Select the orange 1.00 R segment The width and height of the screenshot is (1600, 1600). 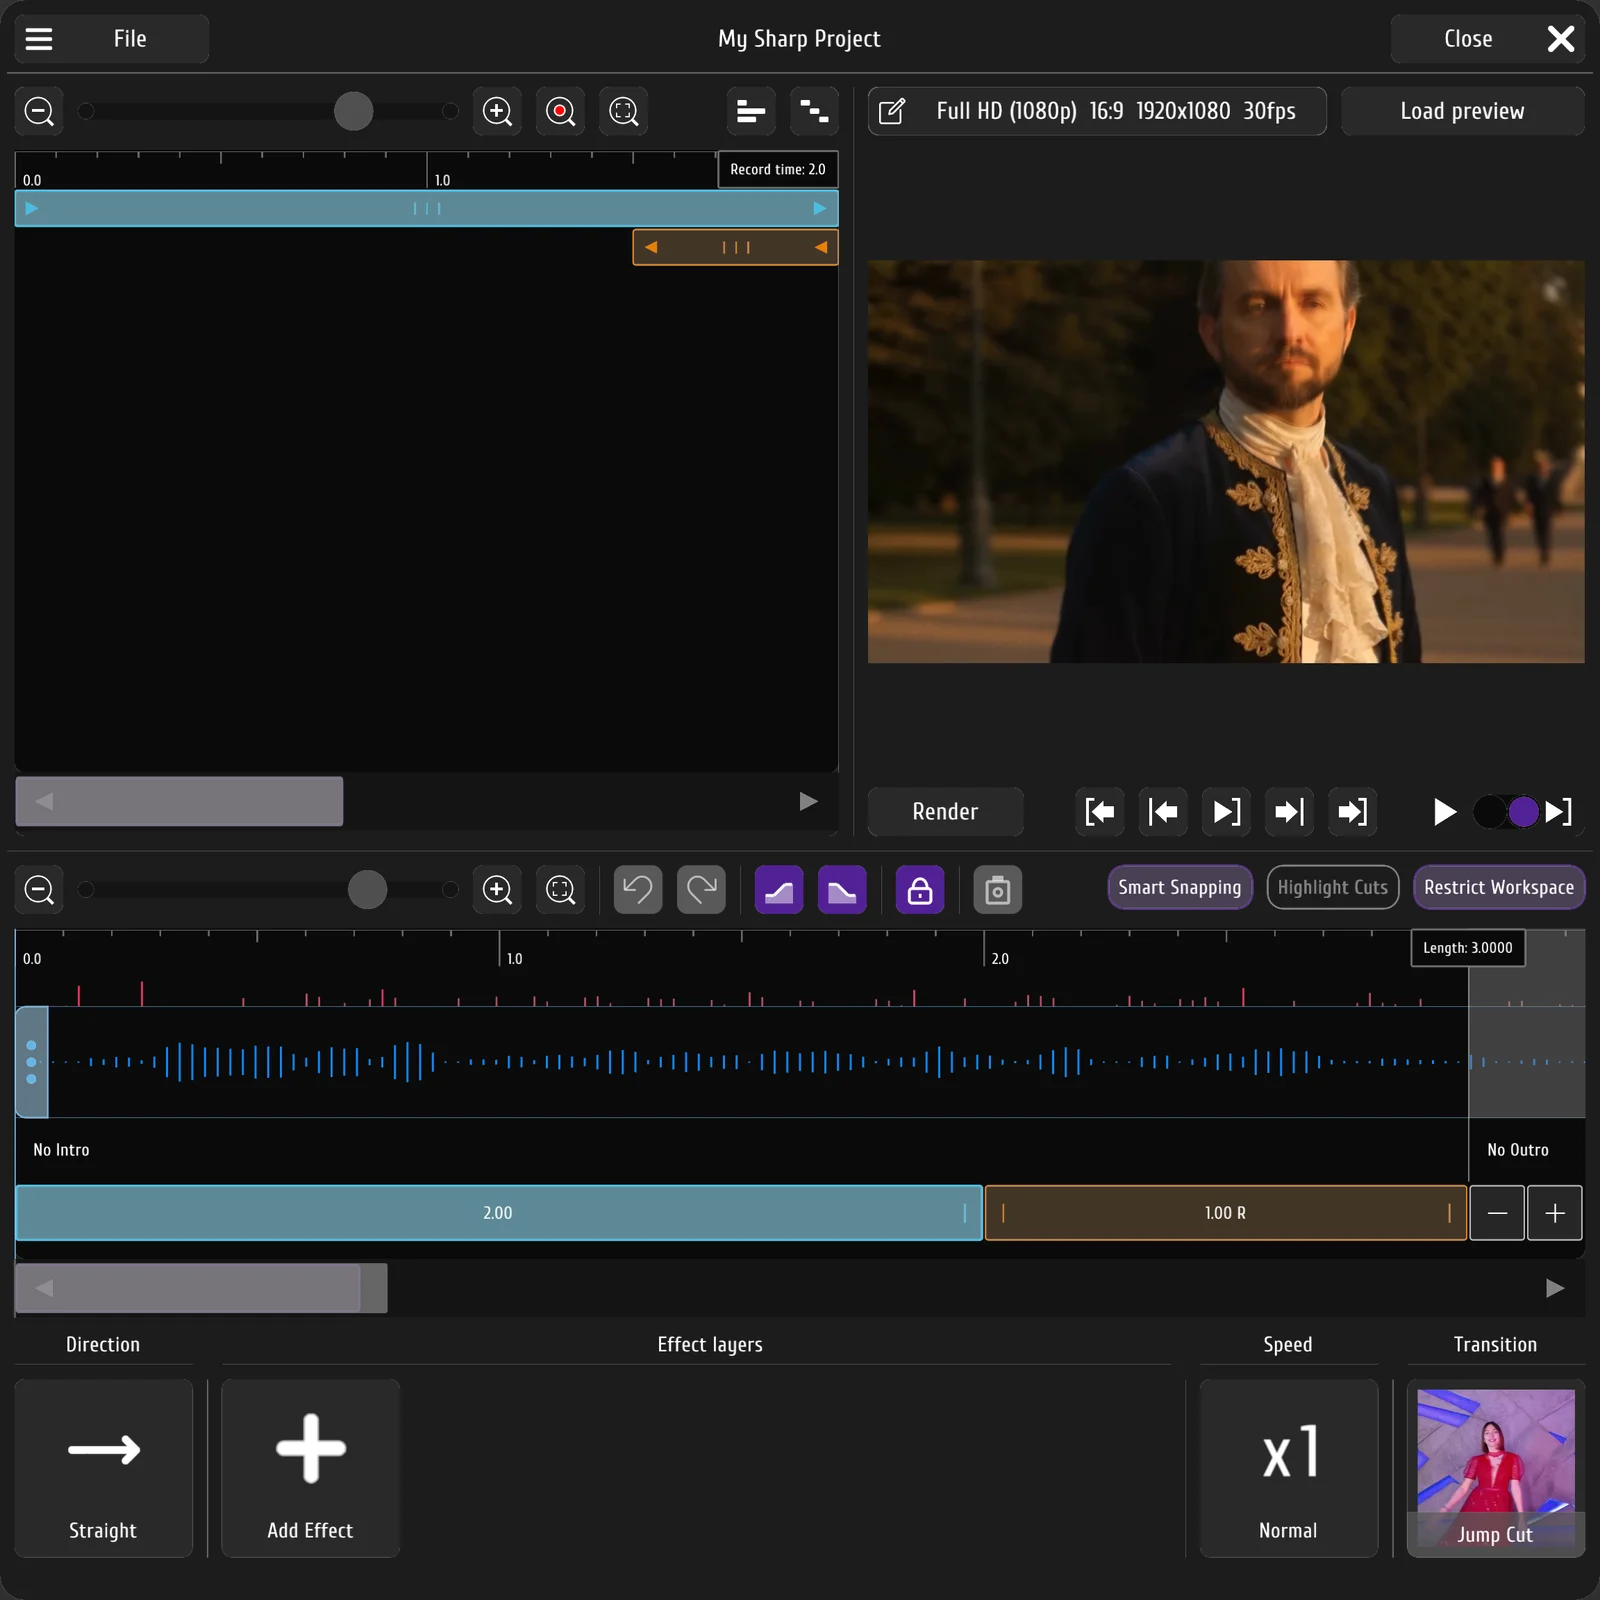coord(1226,1213)
